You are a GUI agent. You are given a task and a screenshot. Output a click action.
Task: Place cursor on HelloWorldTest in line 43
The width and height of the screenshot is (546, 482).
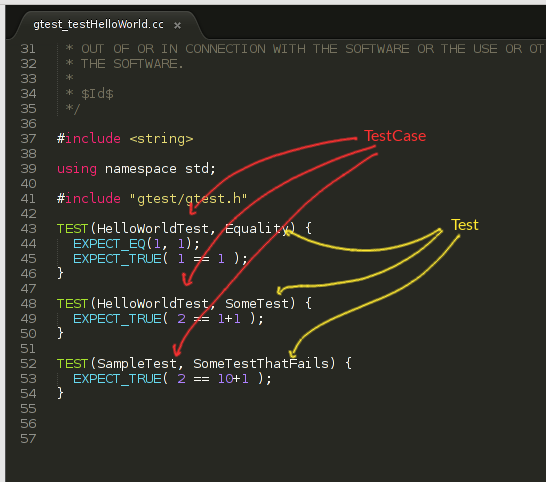coord(153,229)
